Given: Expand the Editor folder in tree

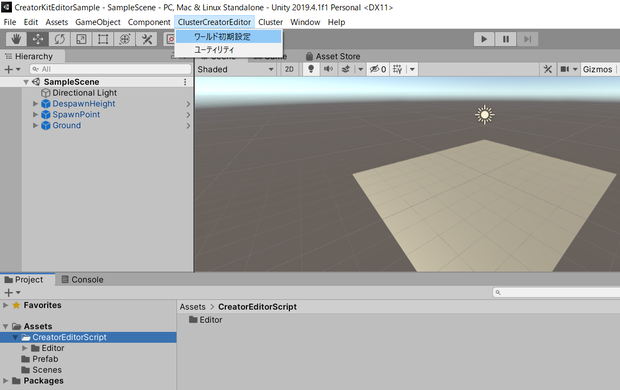Looking at the screenshot, I should coord(25,348).
